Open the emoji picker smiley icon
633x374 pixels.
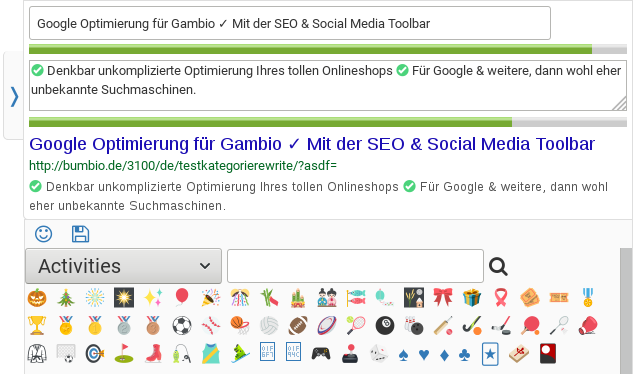click(x=44, y=234)
